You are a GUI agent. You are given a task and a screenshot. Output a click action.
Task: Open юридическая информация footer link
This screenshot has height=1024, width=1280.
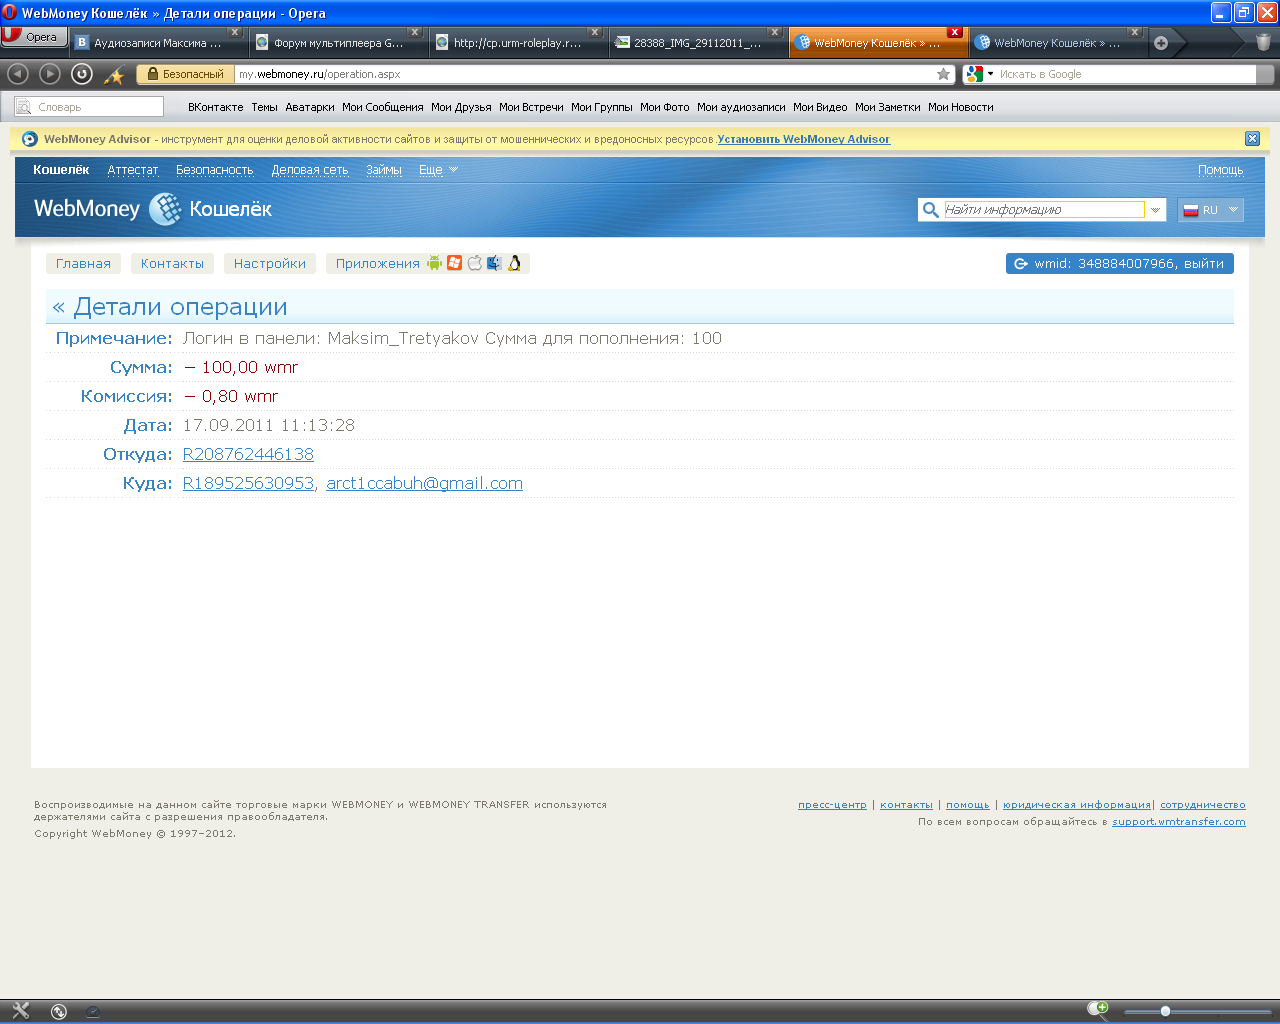pyautogui.click(x=1077, y=805)
